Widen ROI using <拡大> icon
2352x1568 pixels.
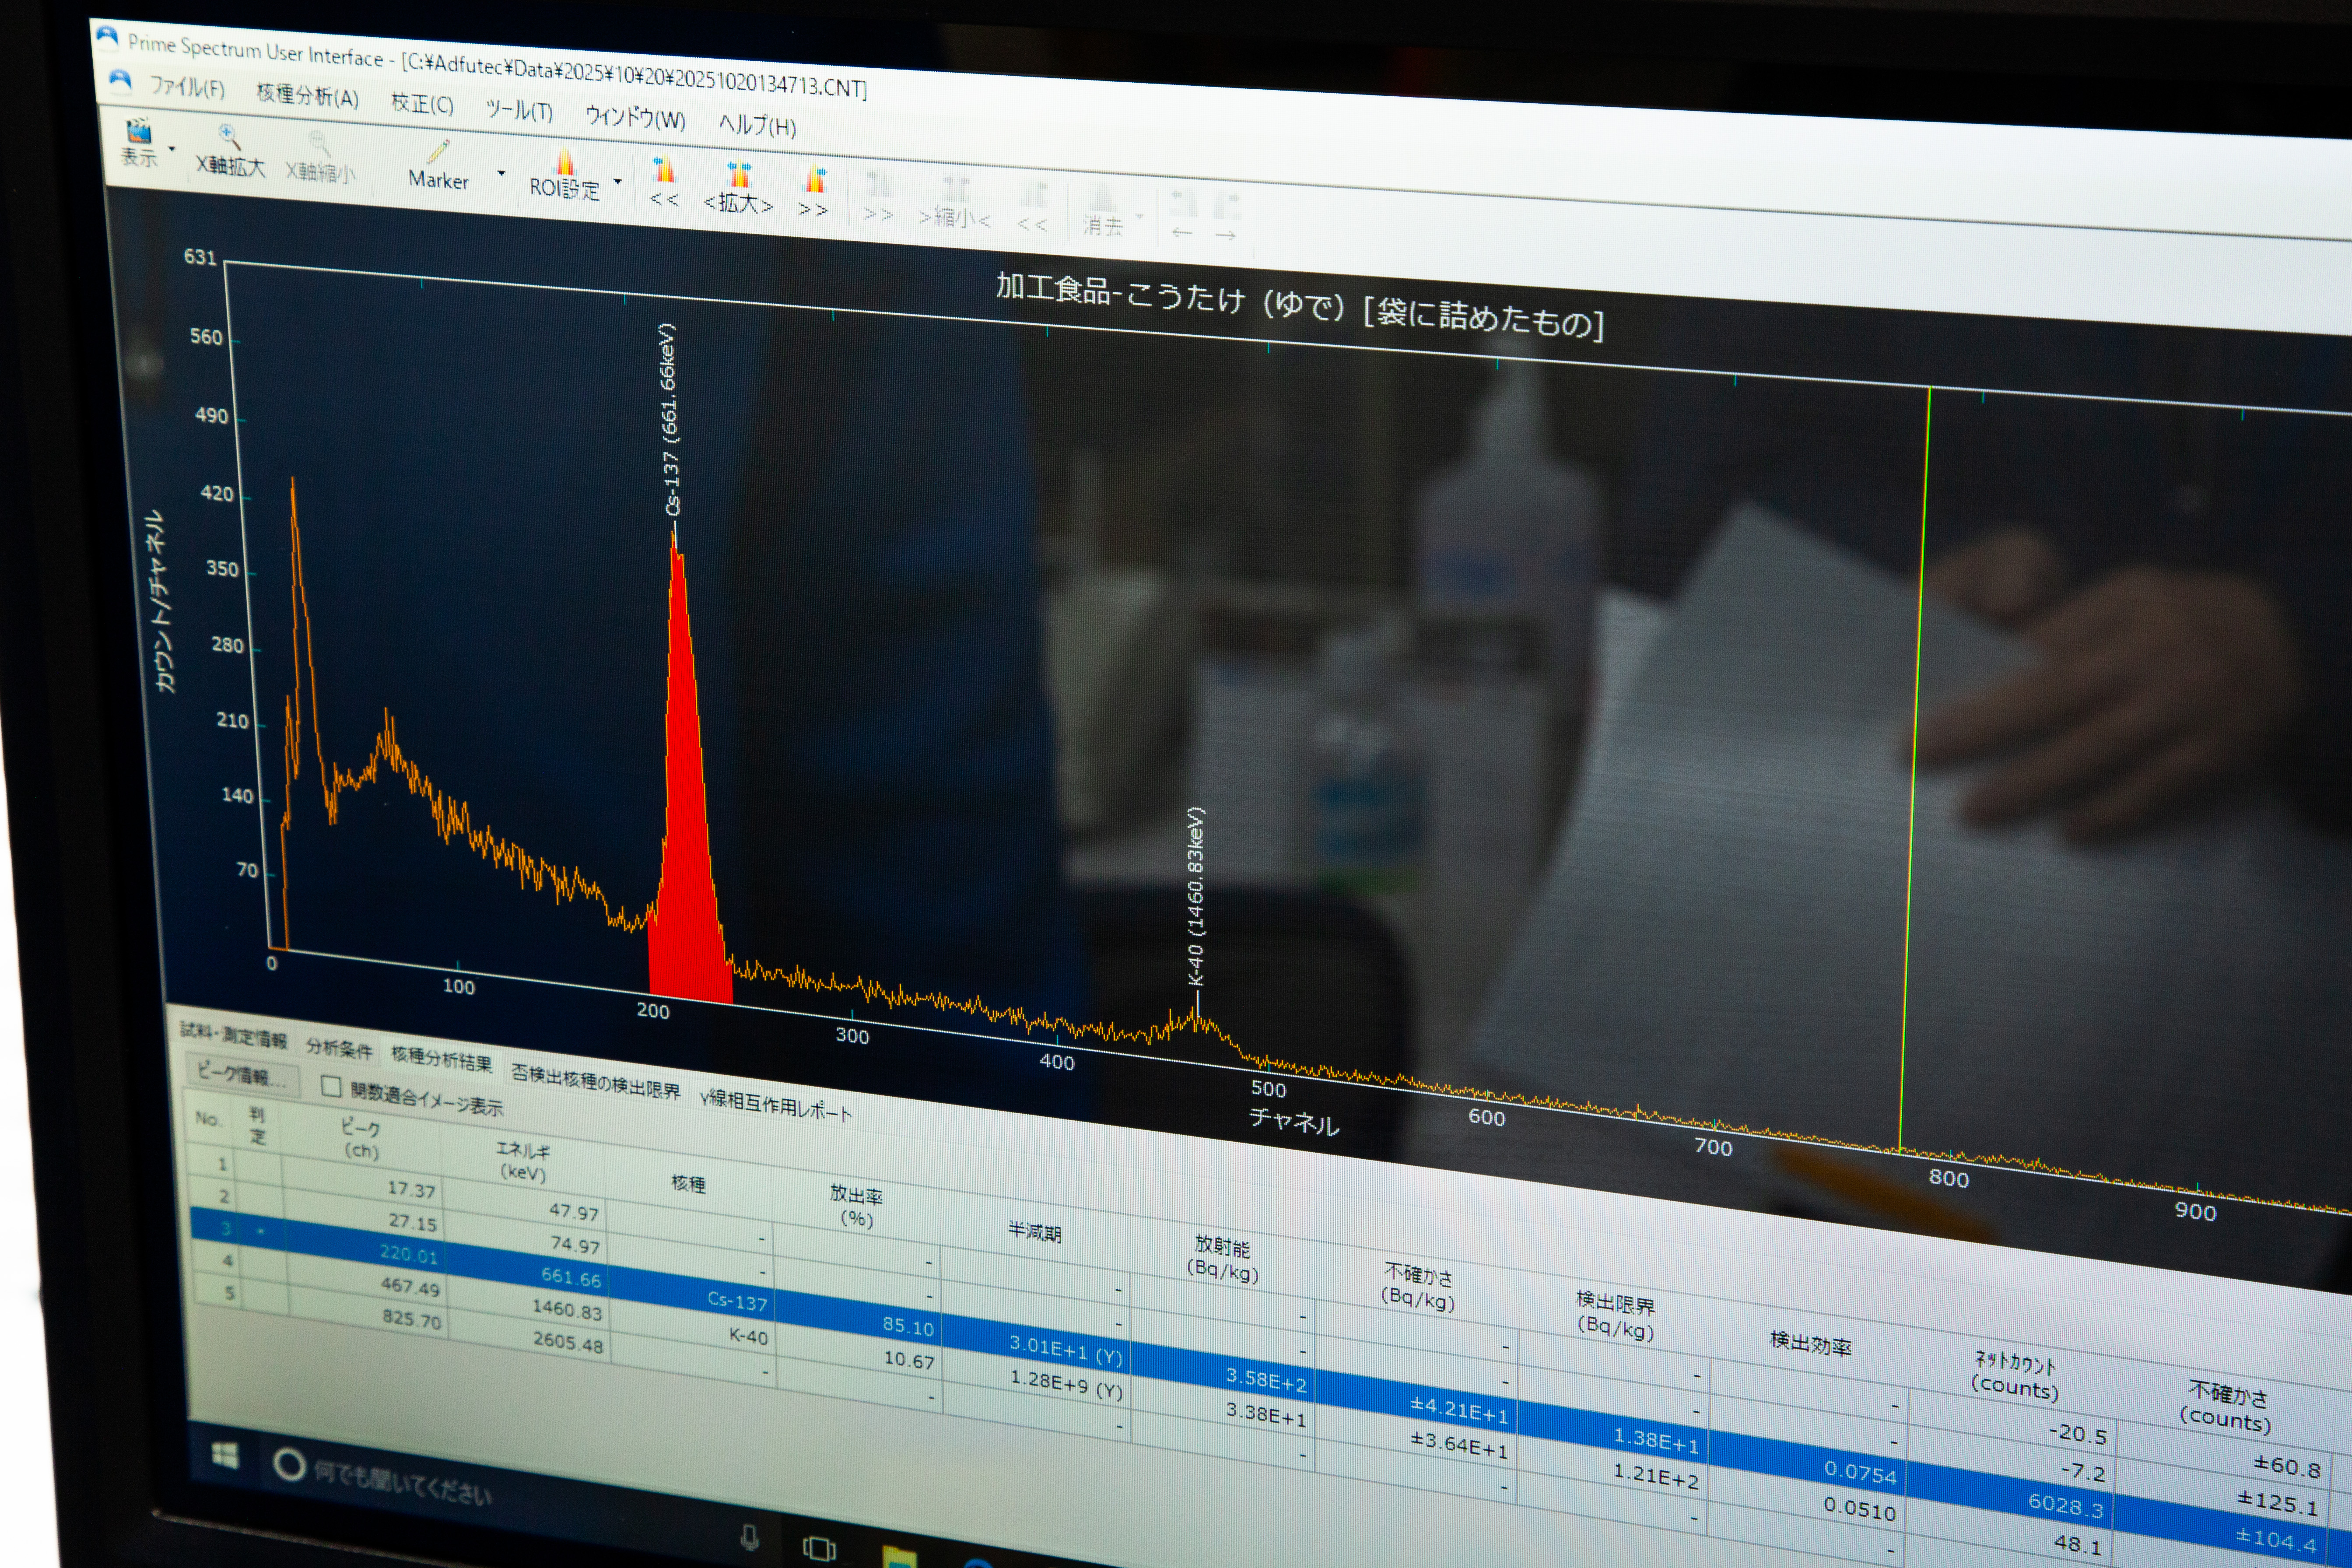pyautogui.click(x=739, y=176)
